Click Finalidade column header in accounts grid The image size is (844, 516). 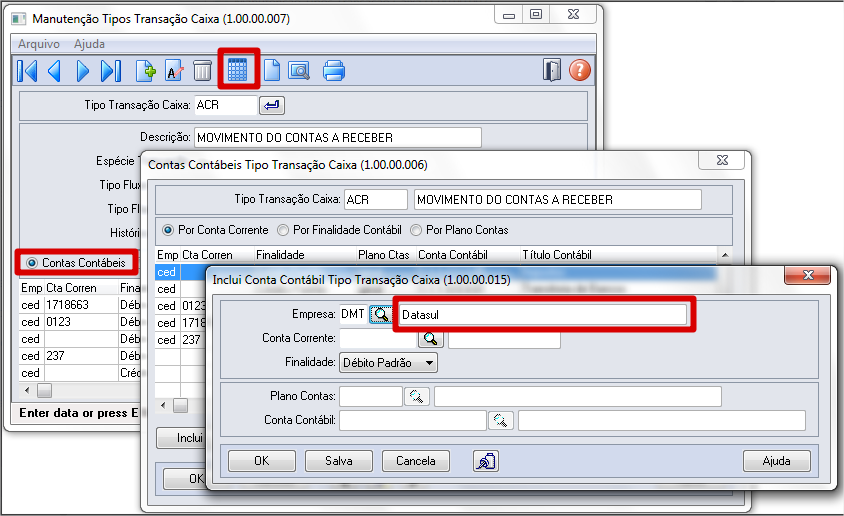(280, 255)
